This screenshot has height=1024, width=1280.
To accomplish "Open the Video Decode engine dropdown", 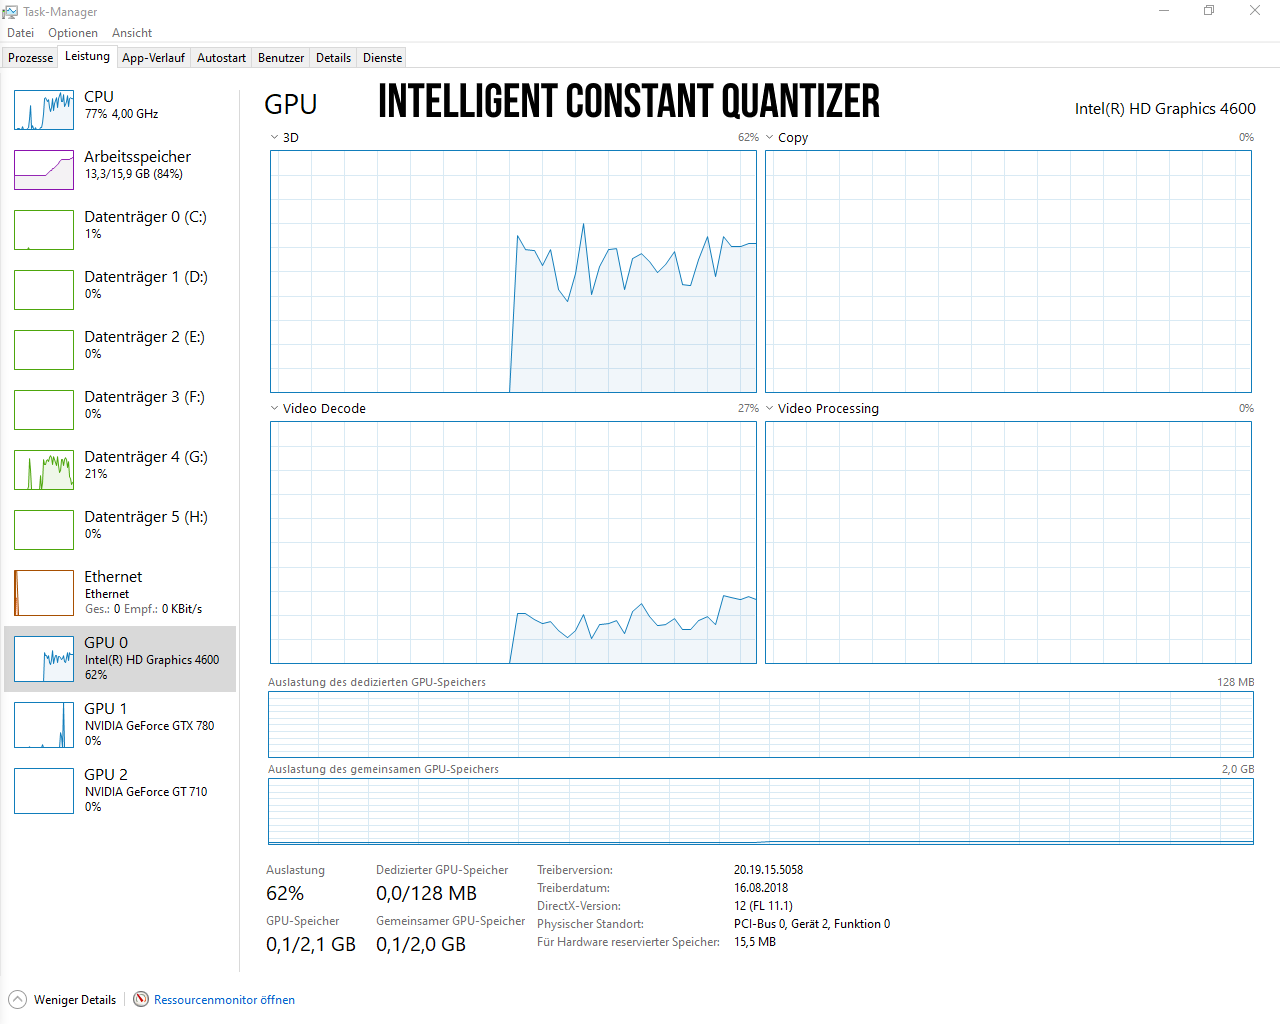I will click(274, 408).
